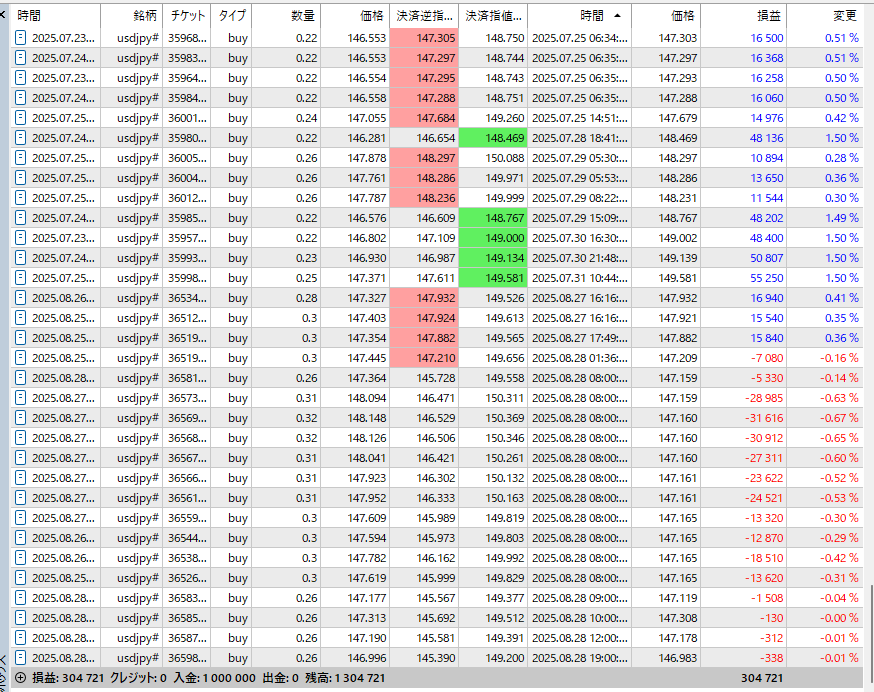Select the icon of the row with loss -7 080
Image resolution: width=874 pixels, height=692 pixels.
click(21, 358)
